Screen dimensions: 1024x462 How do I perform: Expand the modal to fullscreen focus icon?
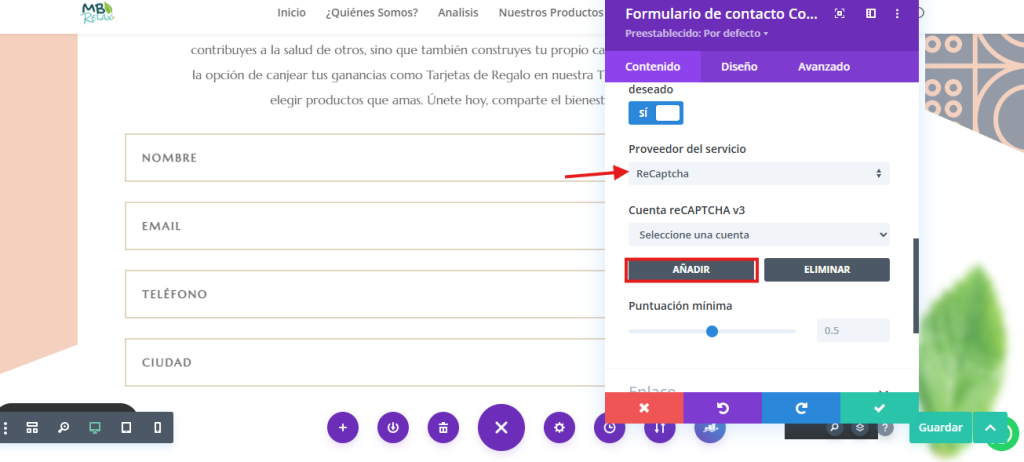(x=840, y=14)
